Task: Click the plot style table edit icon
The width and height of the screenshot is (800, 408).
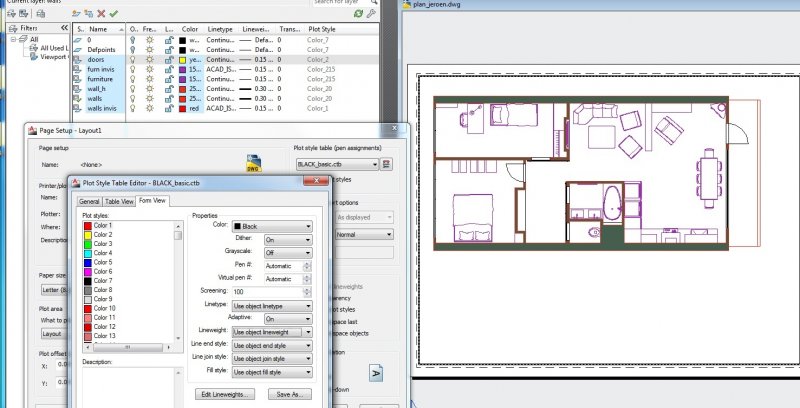Action: pos(386,163)
